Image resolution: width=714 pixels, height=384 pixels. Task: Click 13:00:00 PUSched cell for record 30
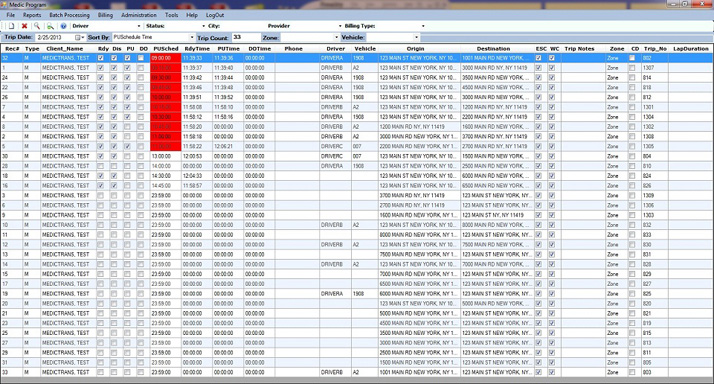point(166,156)
